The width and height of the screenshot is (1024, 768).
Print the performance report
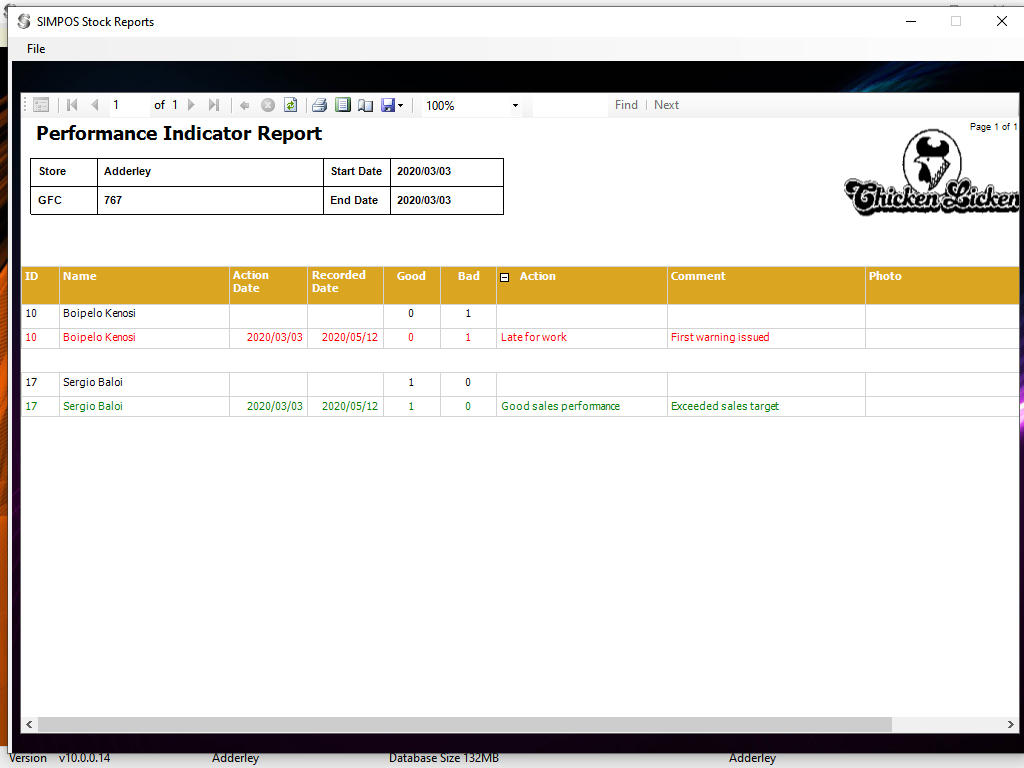tap(319, 105)
